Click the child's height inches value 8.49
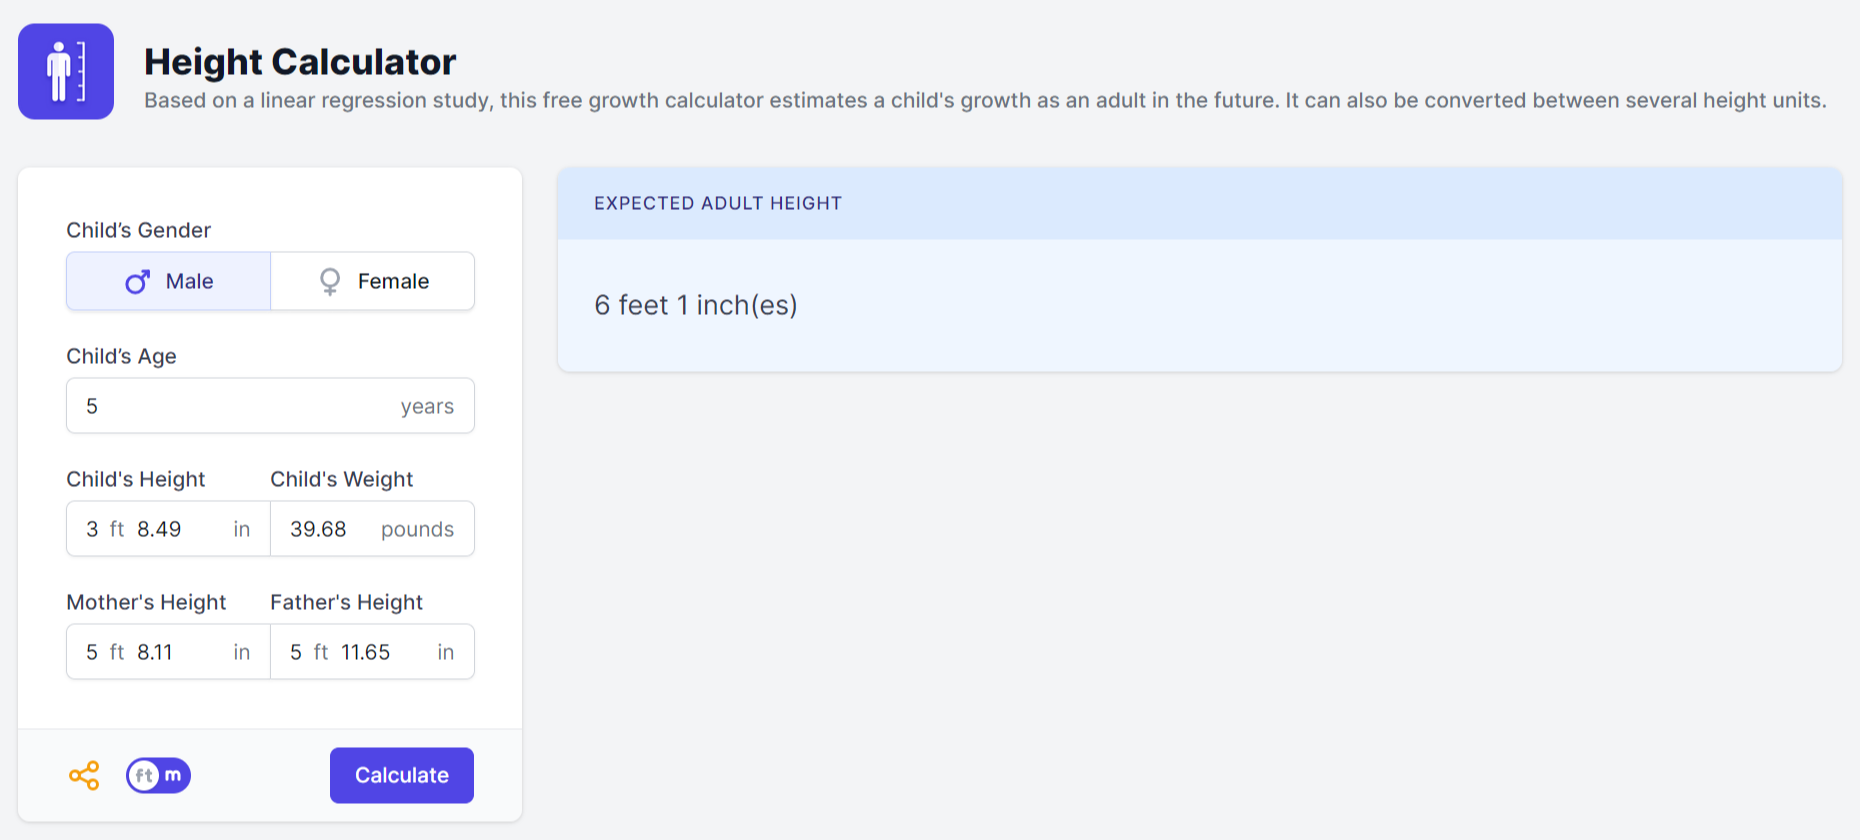 [x=158, y=528]
